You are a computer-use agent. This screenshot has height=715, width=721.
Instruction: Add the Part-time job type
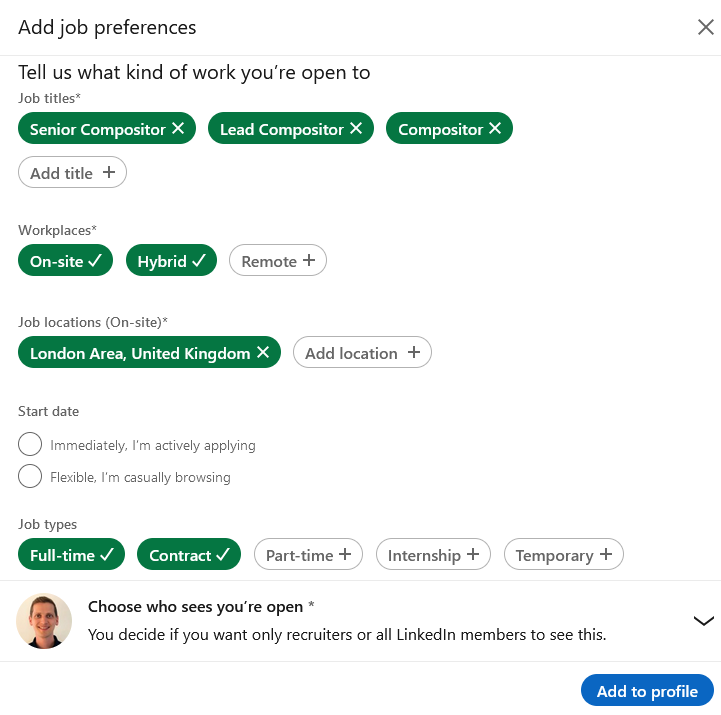click(x=308, y=555)
